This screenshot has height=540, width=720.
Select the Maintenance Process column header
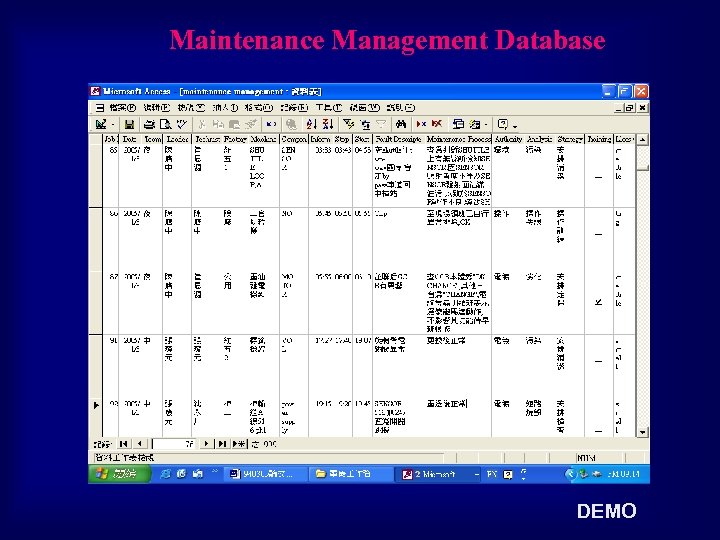[x=458, y=139]
